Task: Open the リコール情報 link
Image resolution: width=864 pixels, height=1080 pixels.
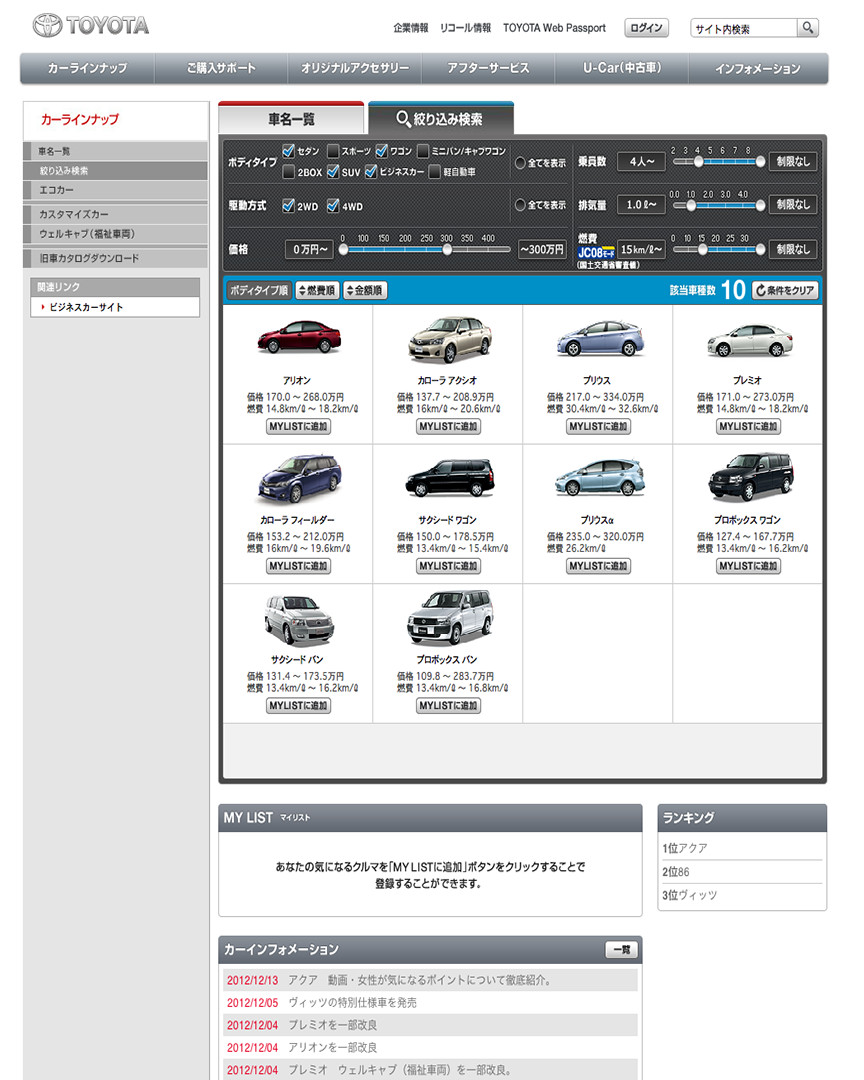Action: tap(465, 28)
